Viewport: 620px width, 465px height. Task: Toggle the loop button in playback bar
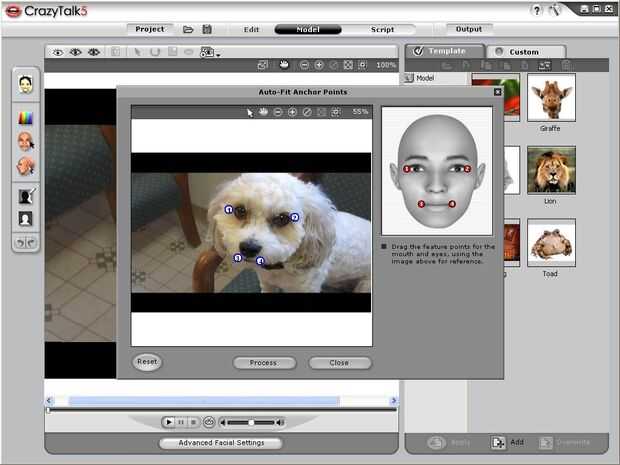point(209,422)
